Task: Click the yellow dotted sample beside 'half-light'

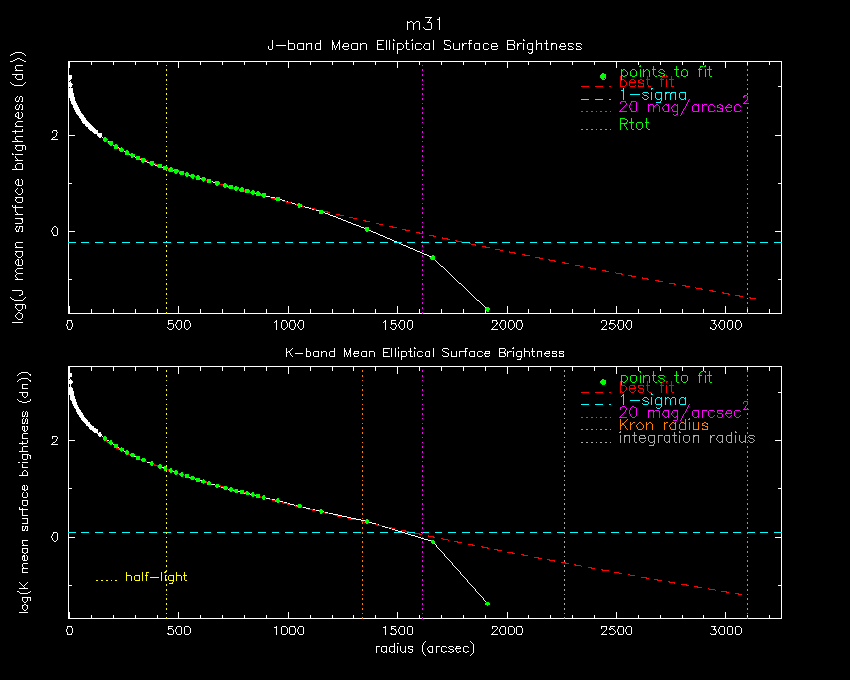Action: click(106, 578)
